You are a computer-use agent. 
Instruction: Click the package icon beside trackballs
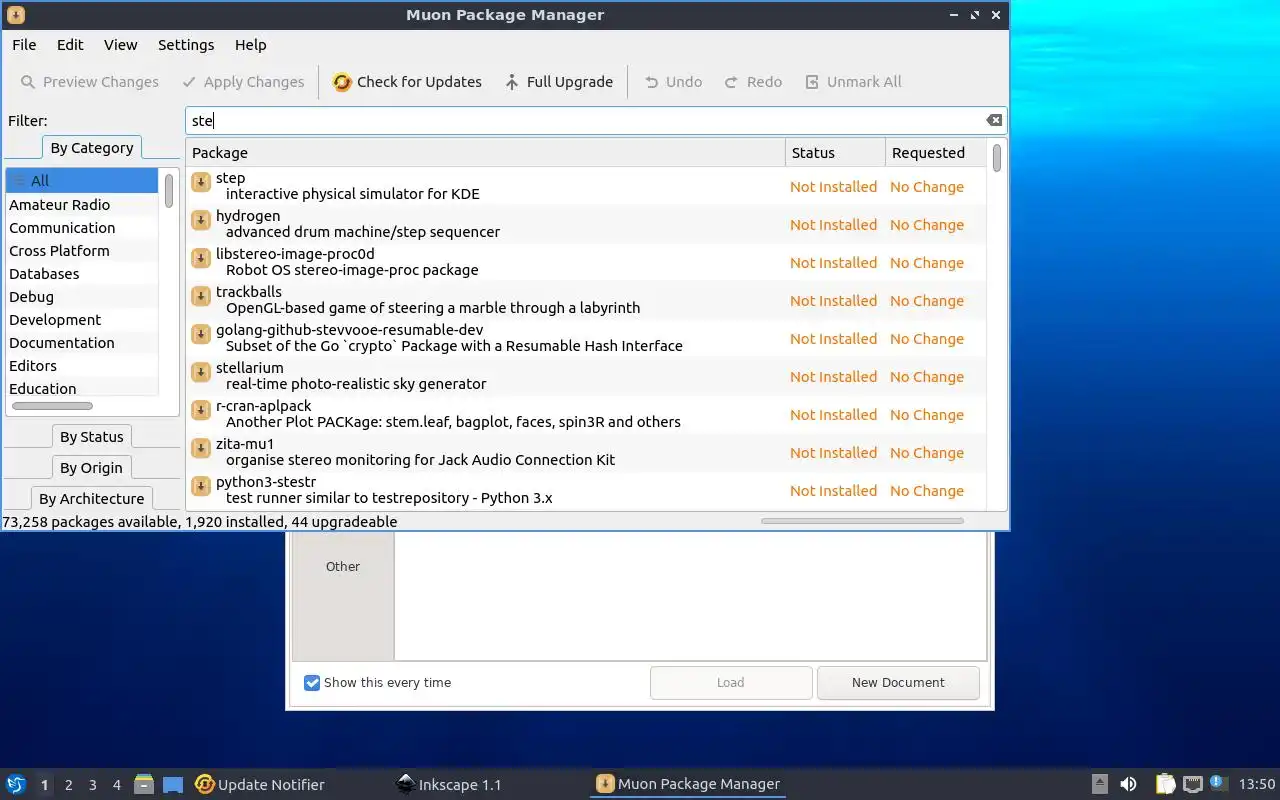click(x=201, y=296)
